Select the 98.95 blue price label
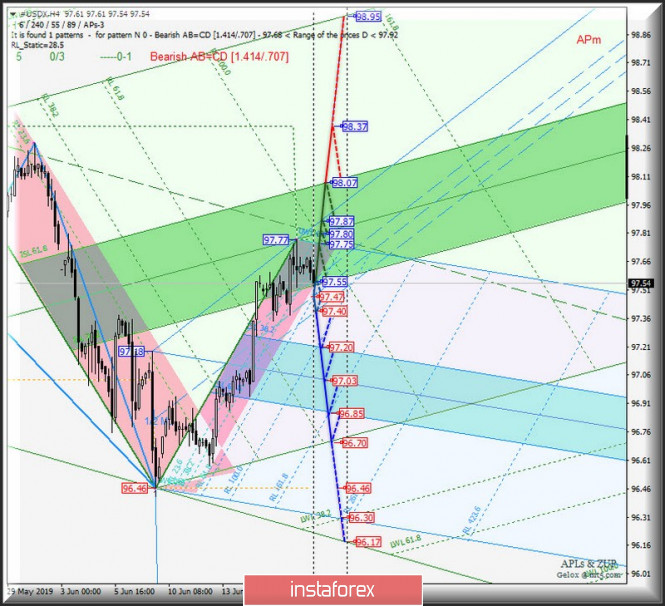 click(x=368, y=17)
